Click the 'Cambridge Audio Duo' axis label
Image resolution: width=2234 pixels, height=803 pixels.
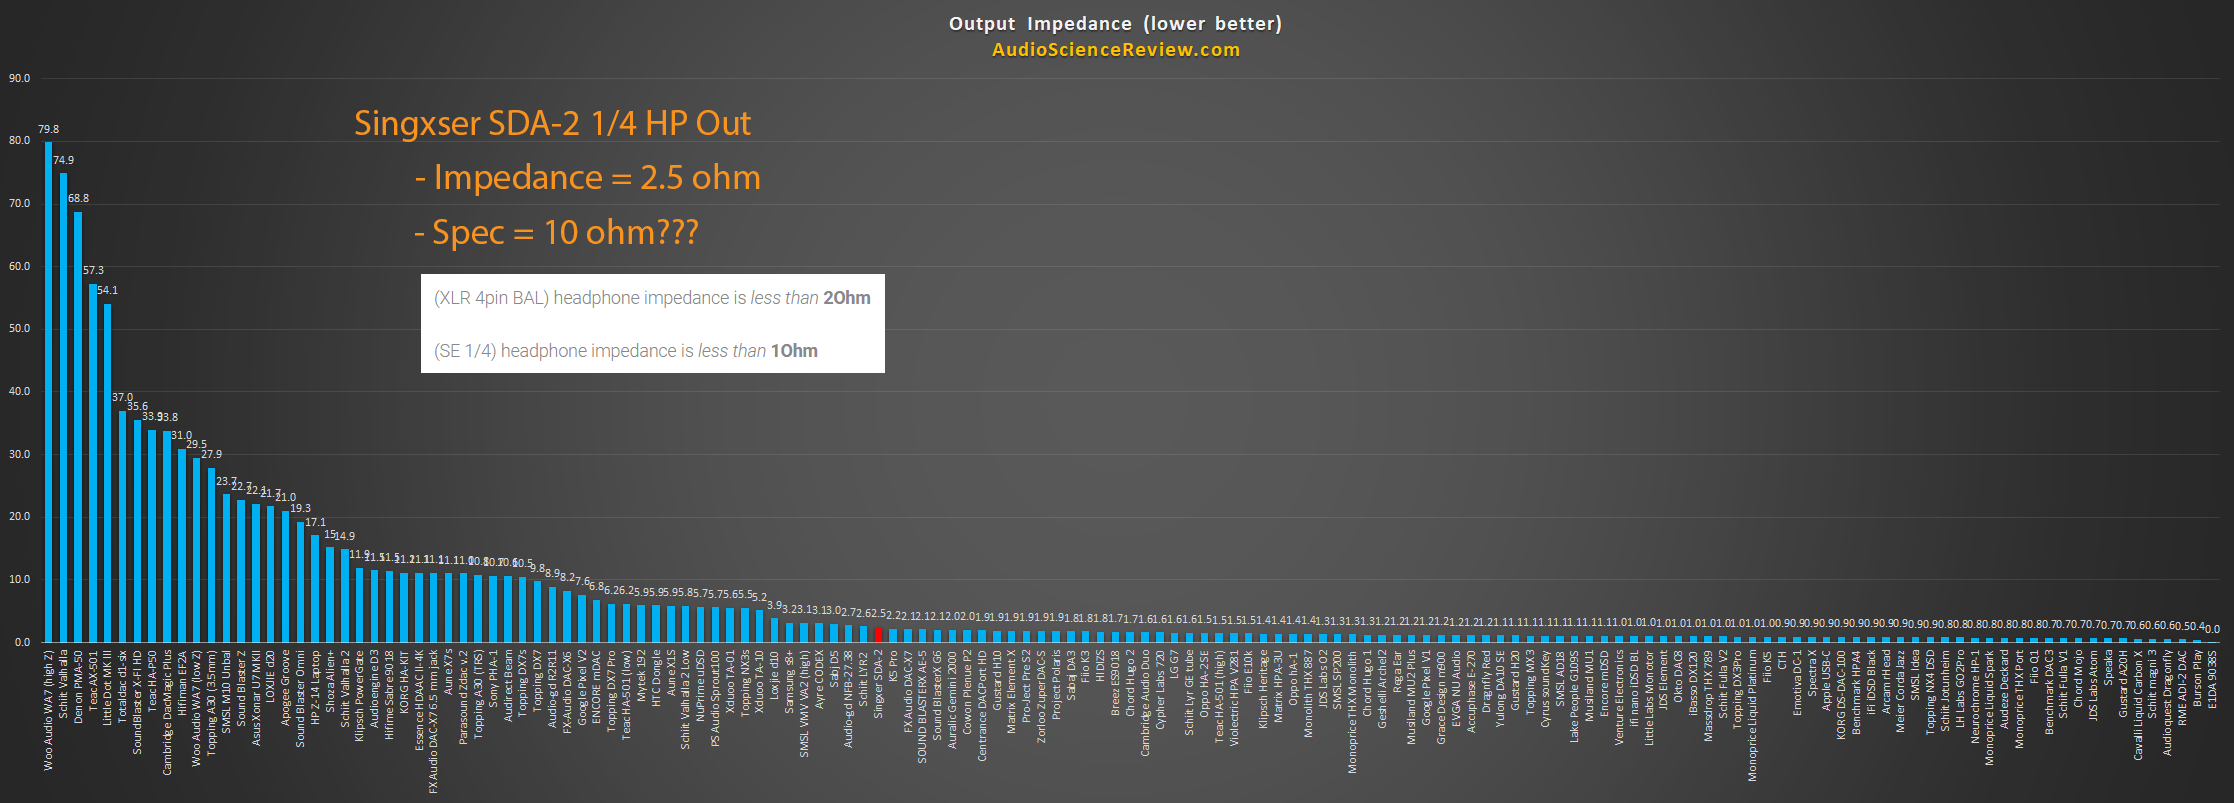pos(1146,702)
